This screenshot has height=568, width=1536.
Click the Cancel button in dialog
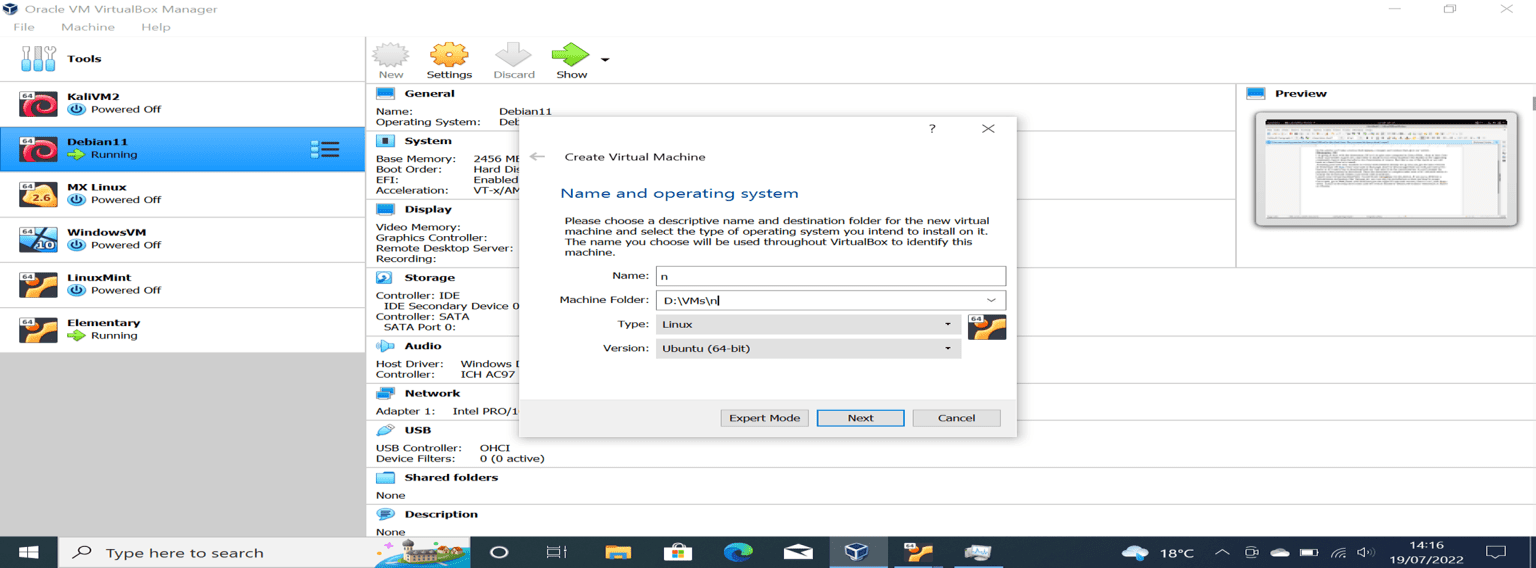pos(956,418)
